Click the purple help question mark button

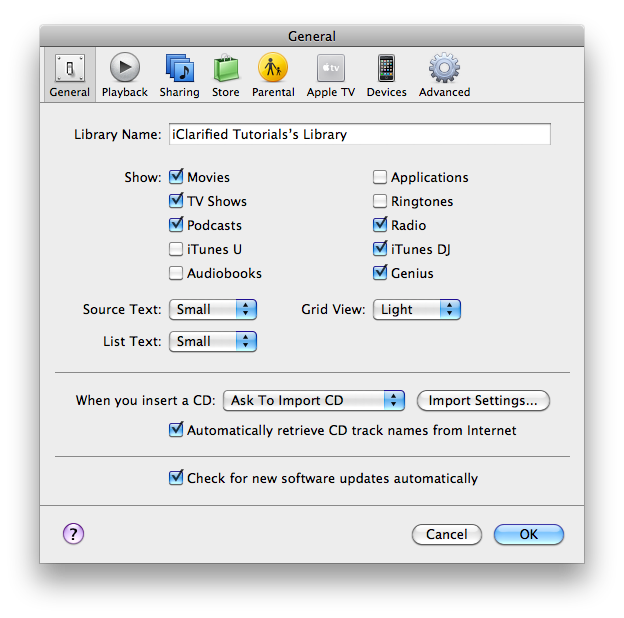click(x=74, y=534)
